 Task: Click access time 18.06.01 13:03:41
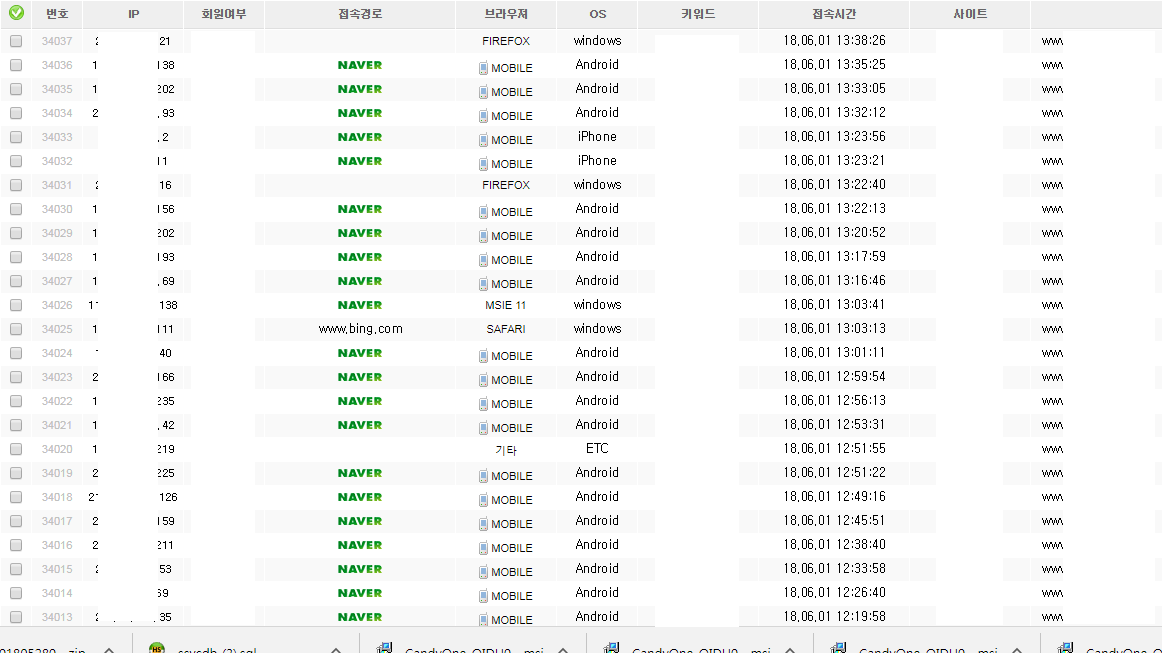coord(834,304)
